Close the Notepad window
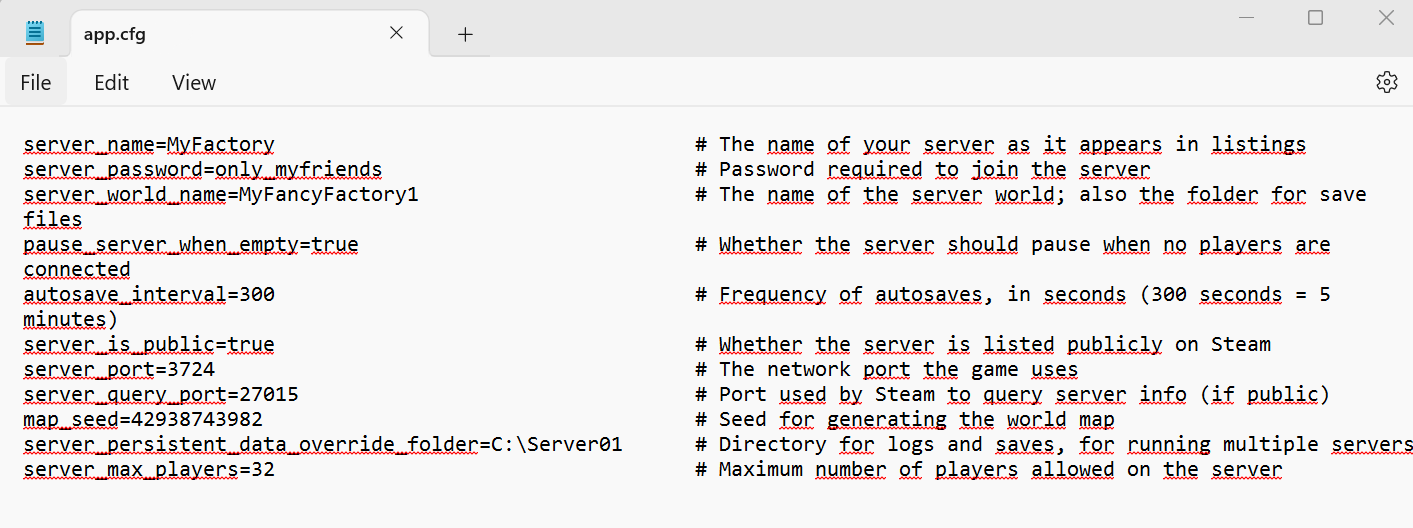The image size is (1413, 528). (x=1386, y=18)
